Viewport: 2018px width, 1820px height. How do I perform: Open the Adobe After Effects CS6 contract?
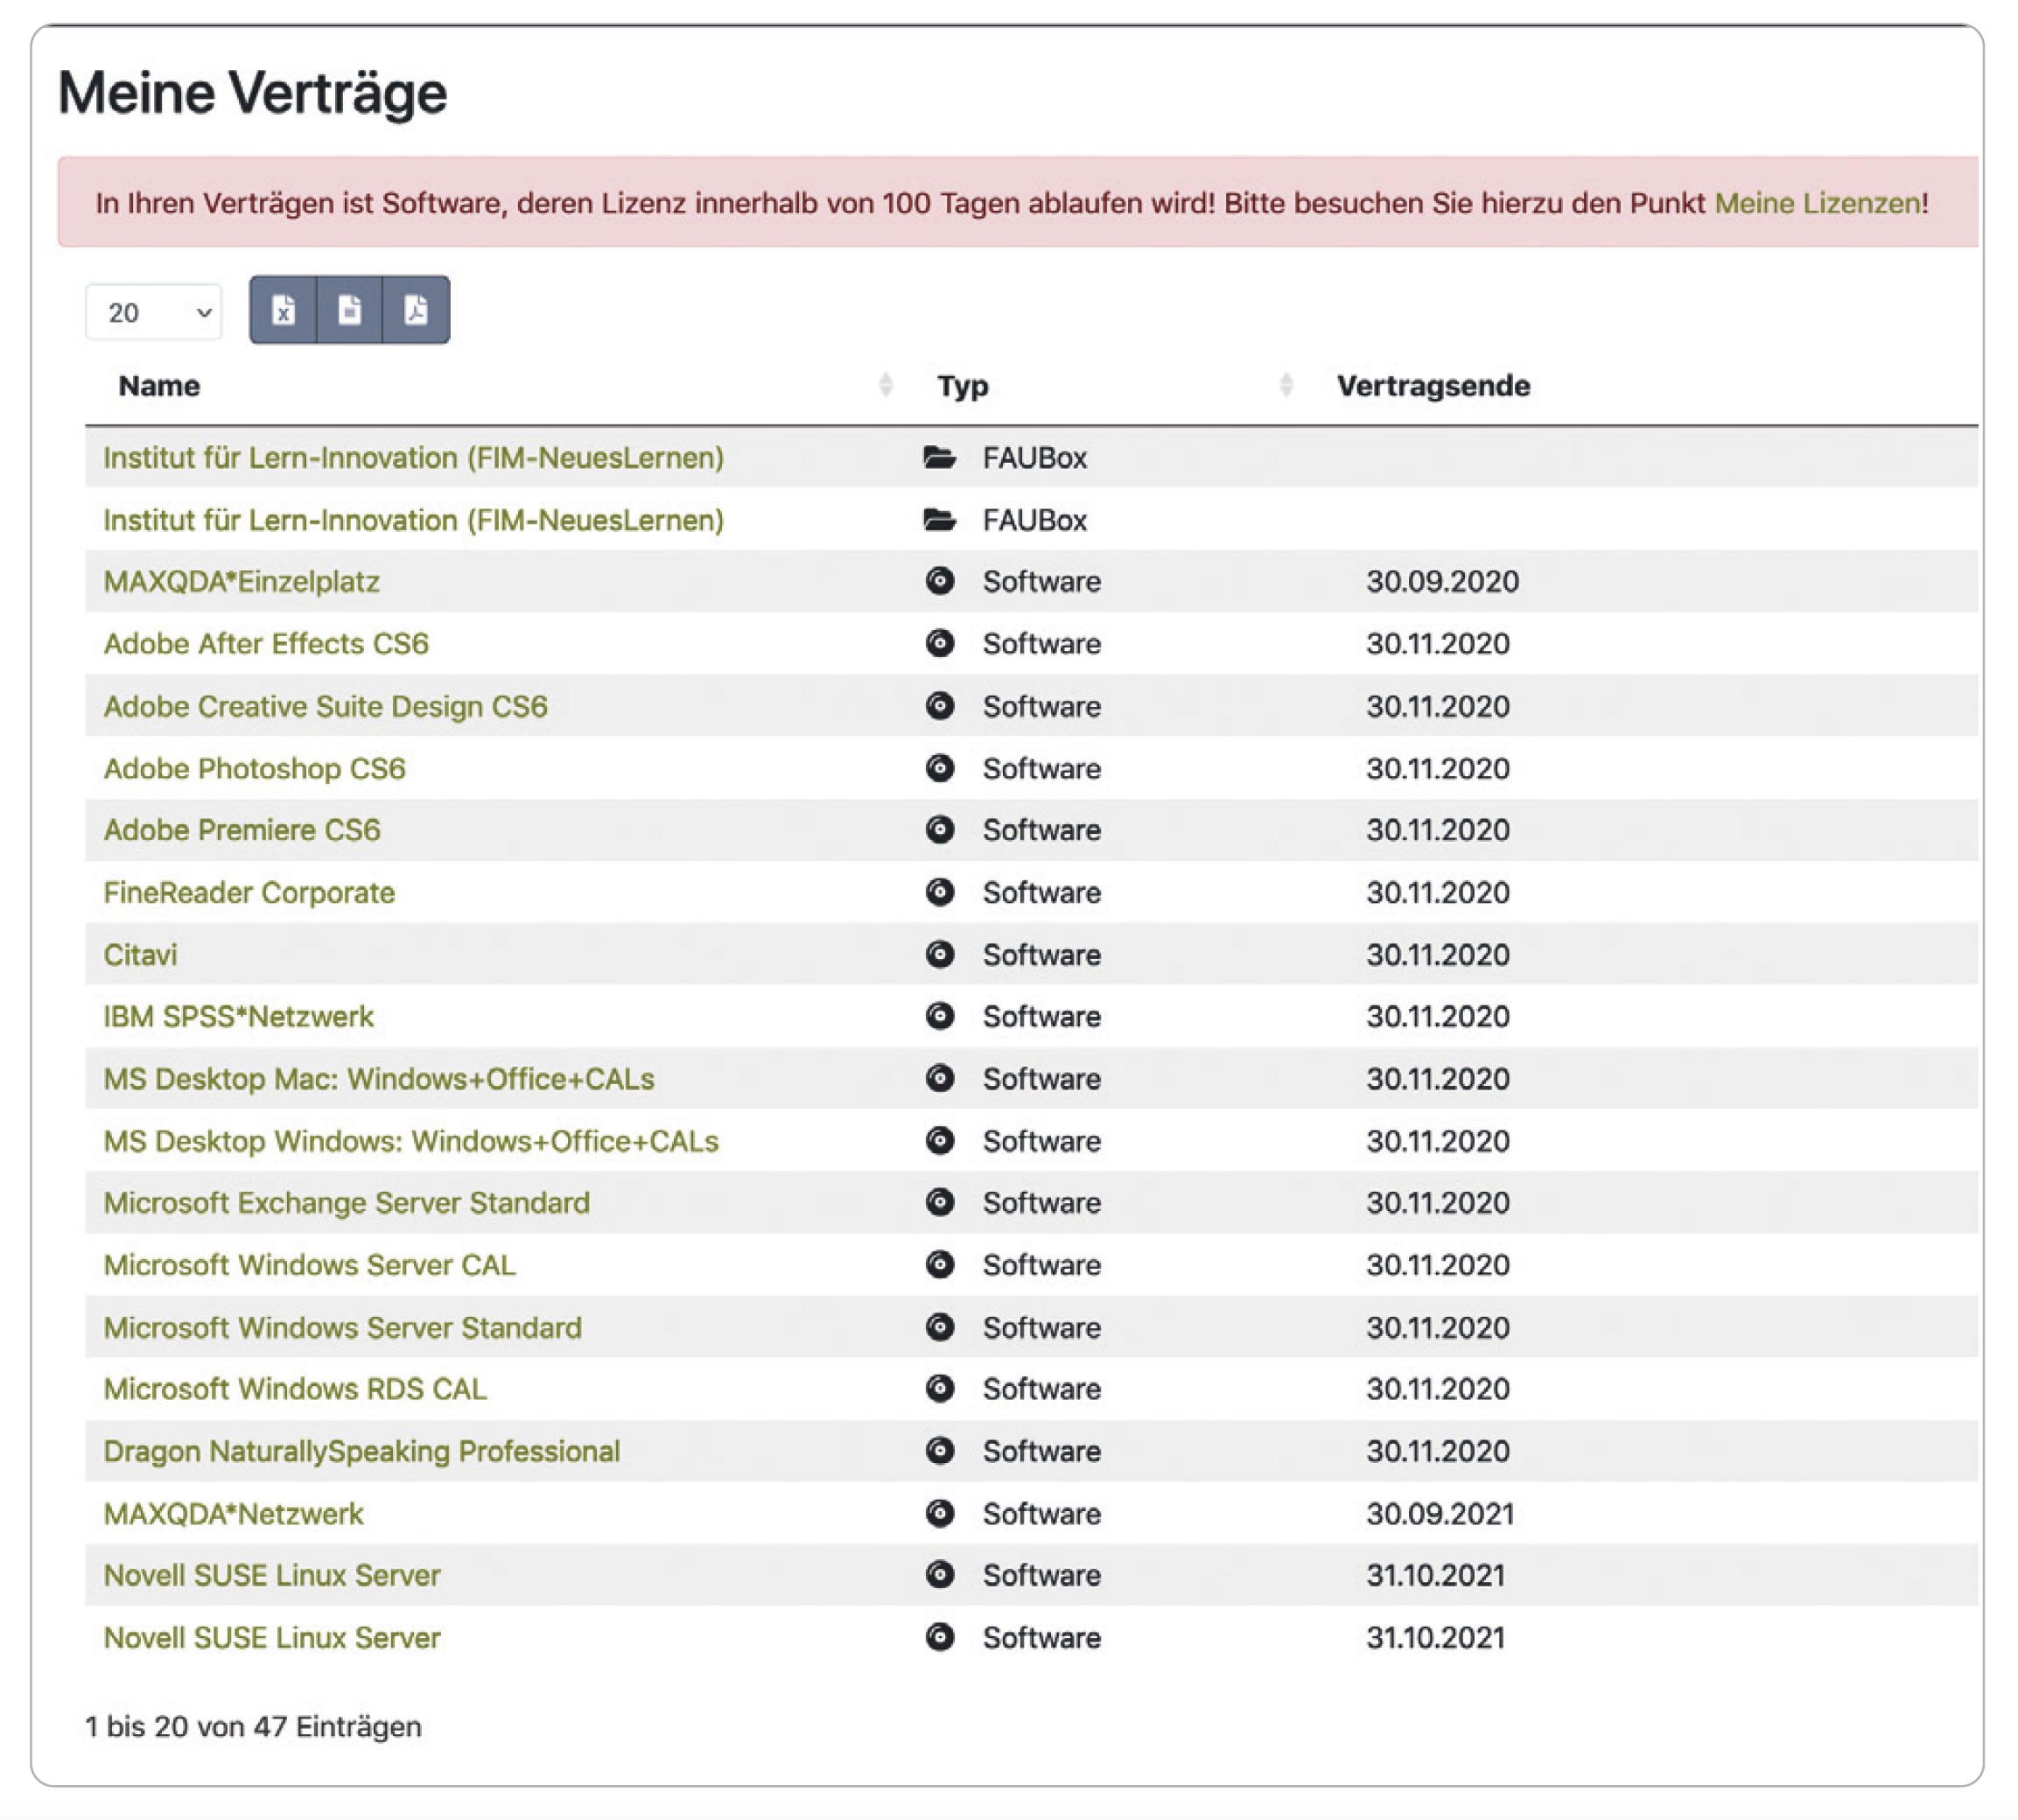tap(266, 644)
